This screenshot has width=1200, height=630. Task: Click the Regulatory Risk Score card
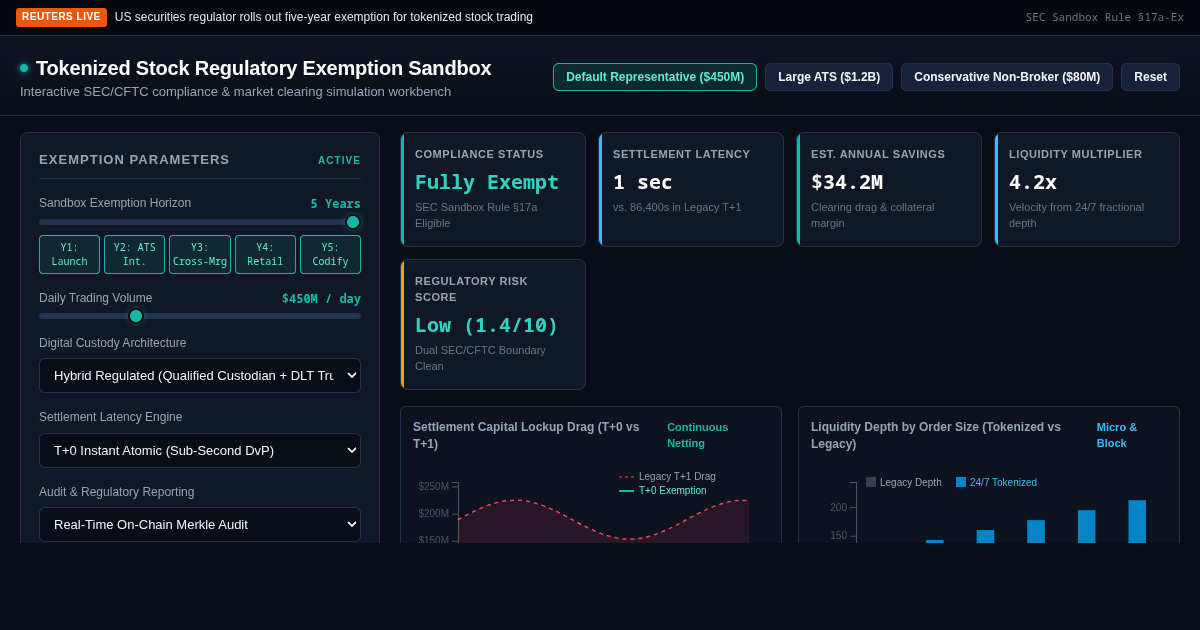click(x=493, y=324)
